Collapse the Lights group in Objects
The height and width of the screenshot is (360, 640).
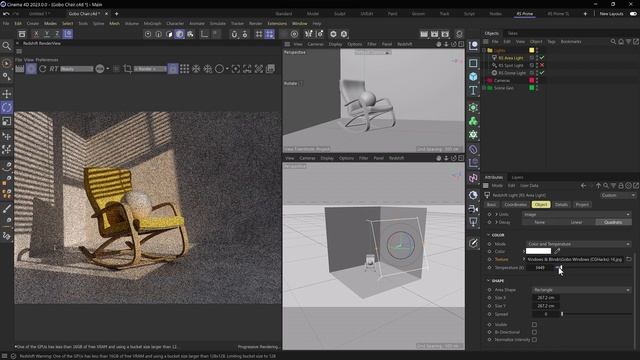484,50
